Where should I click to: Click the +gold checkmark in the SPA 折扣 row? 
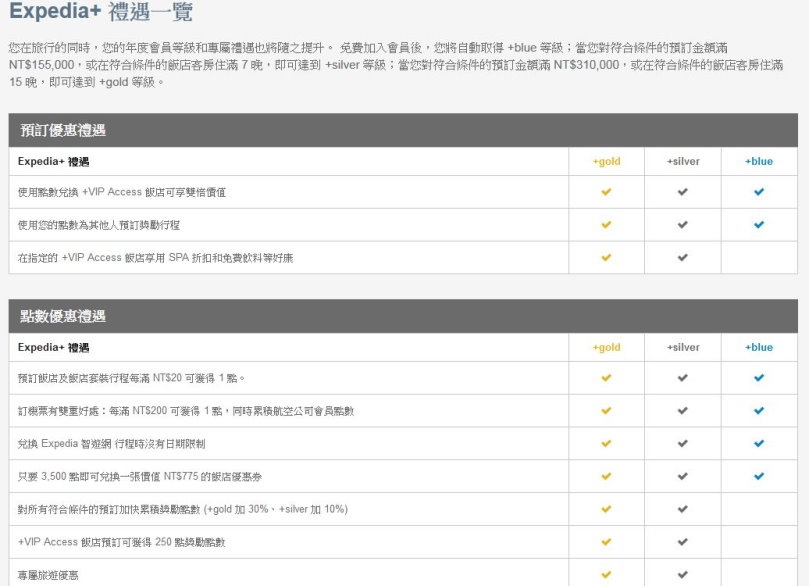tap(606, 257)
